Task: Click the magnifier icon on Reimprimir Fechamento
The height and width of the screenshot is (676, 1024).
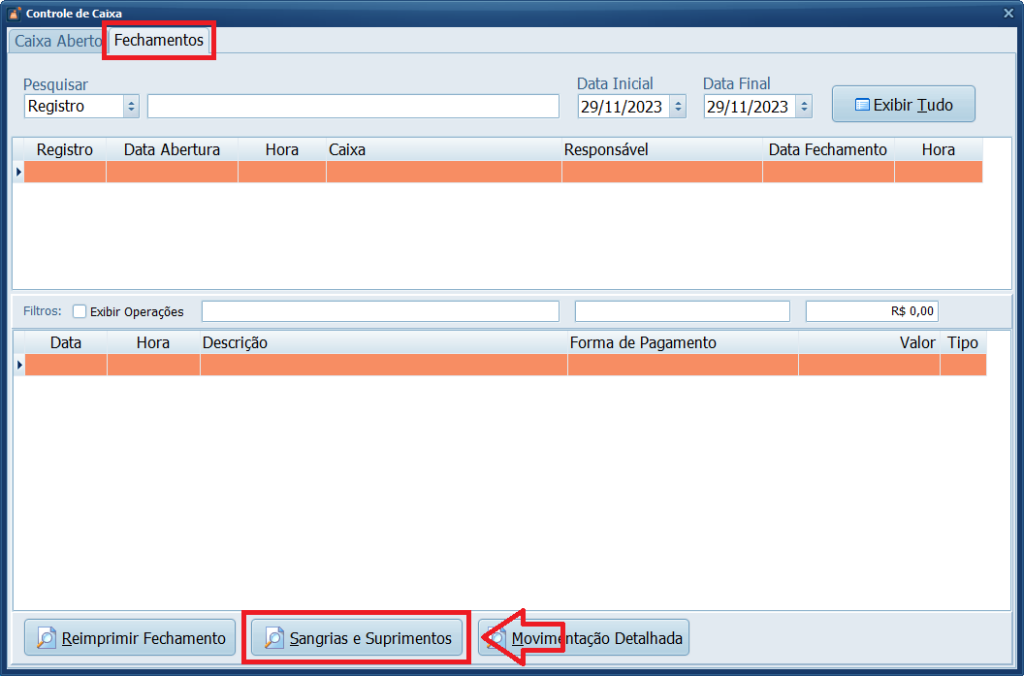Action: [46, 637]
